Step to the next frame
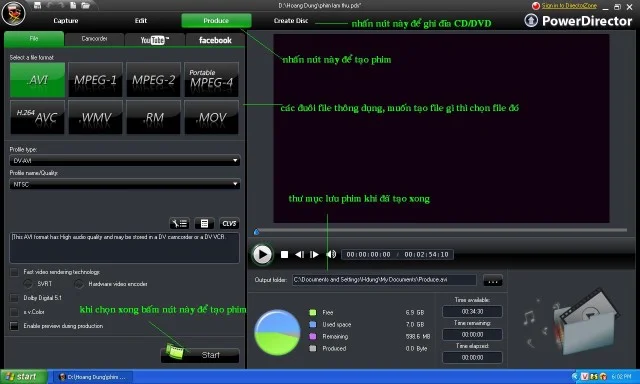 314,255
